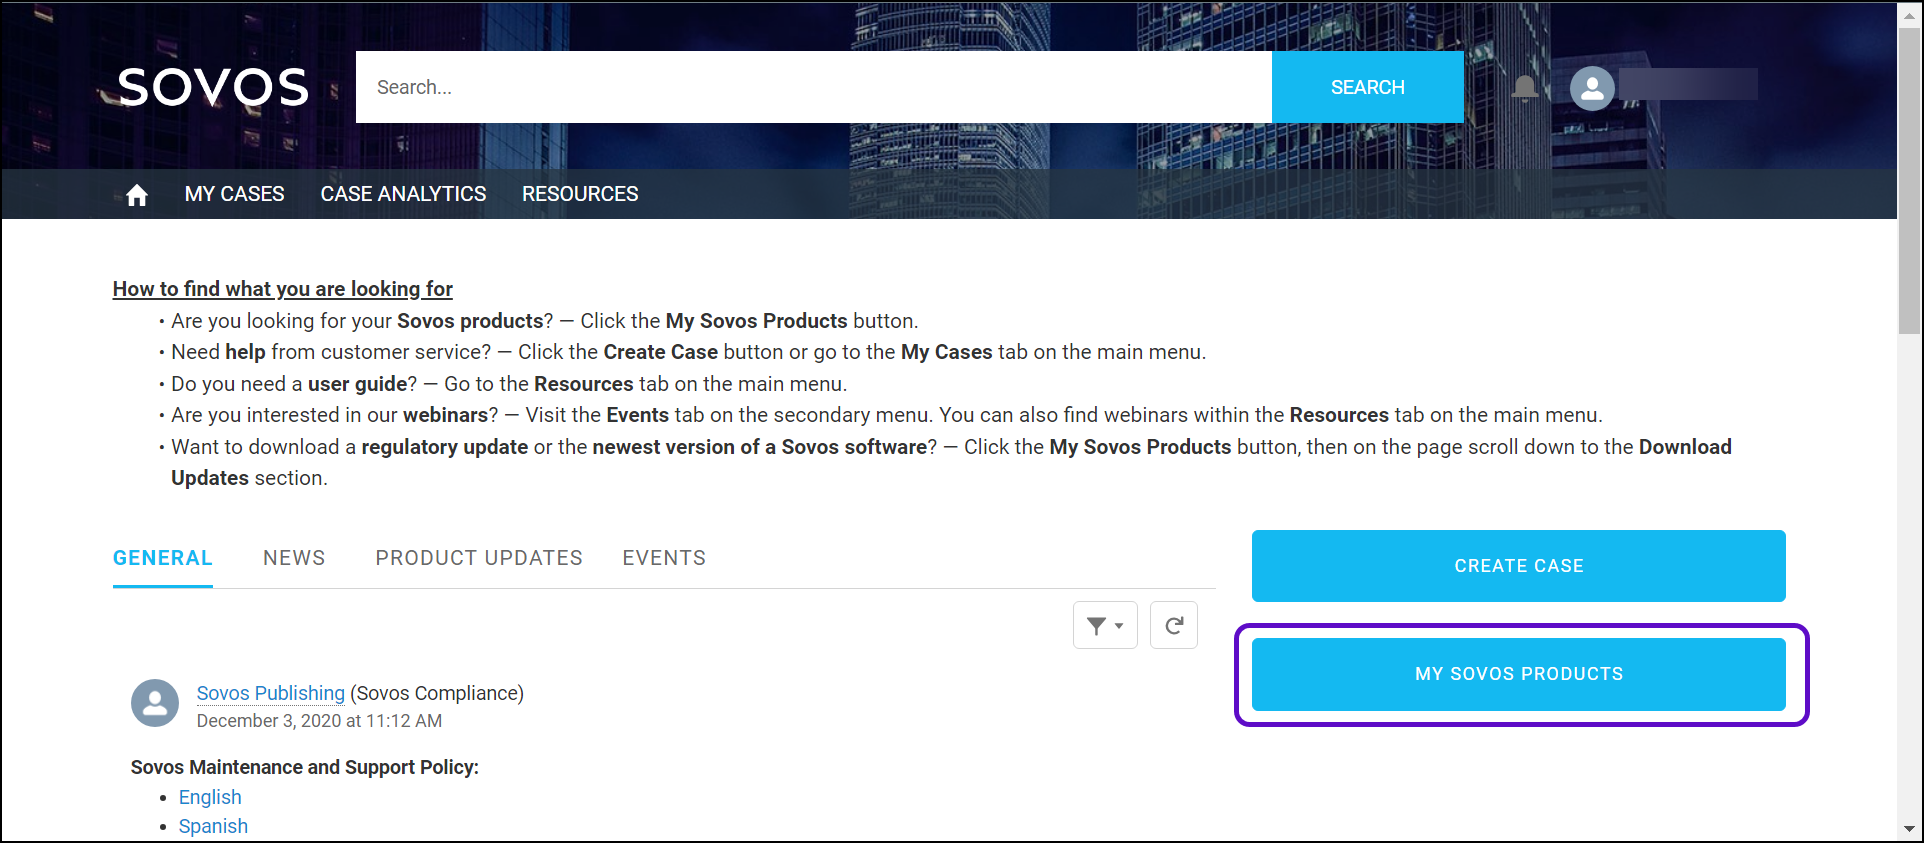
Task: Open the notifications bell
Action: tap(1524, 88)
